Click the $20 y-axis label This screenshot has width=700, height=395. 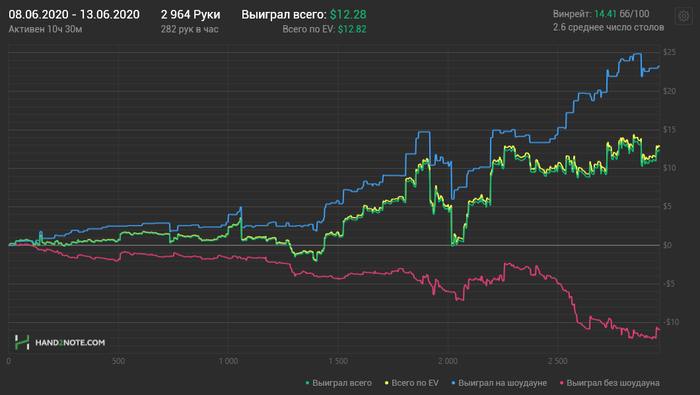[669, 91]
